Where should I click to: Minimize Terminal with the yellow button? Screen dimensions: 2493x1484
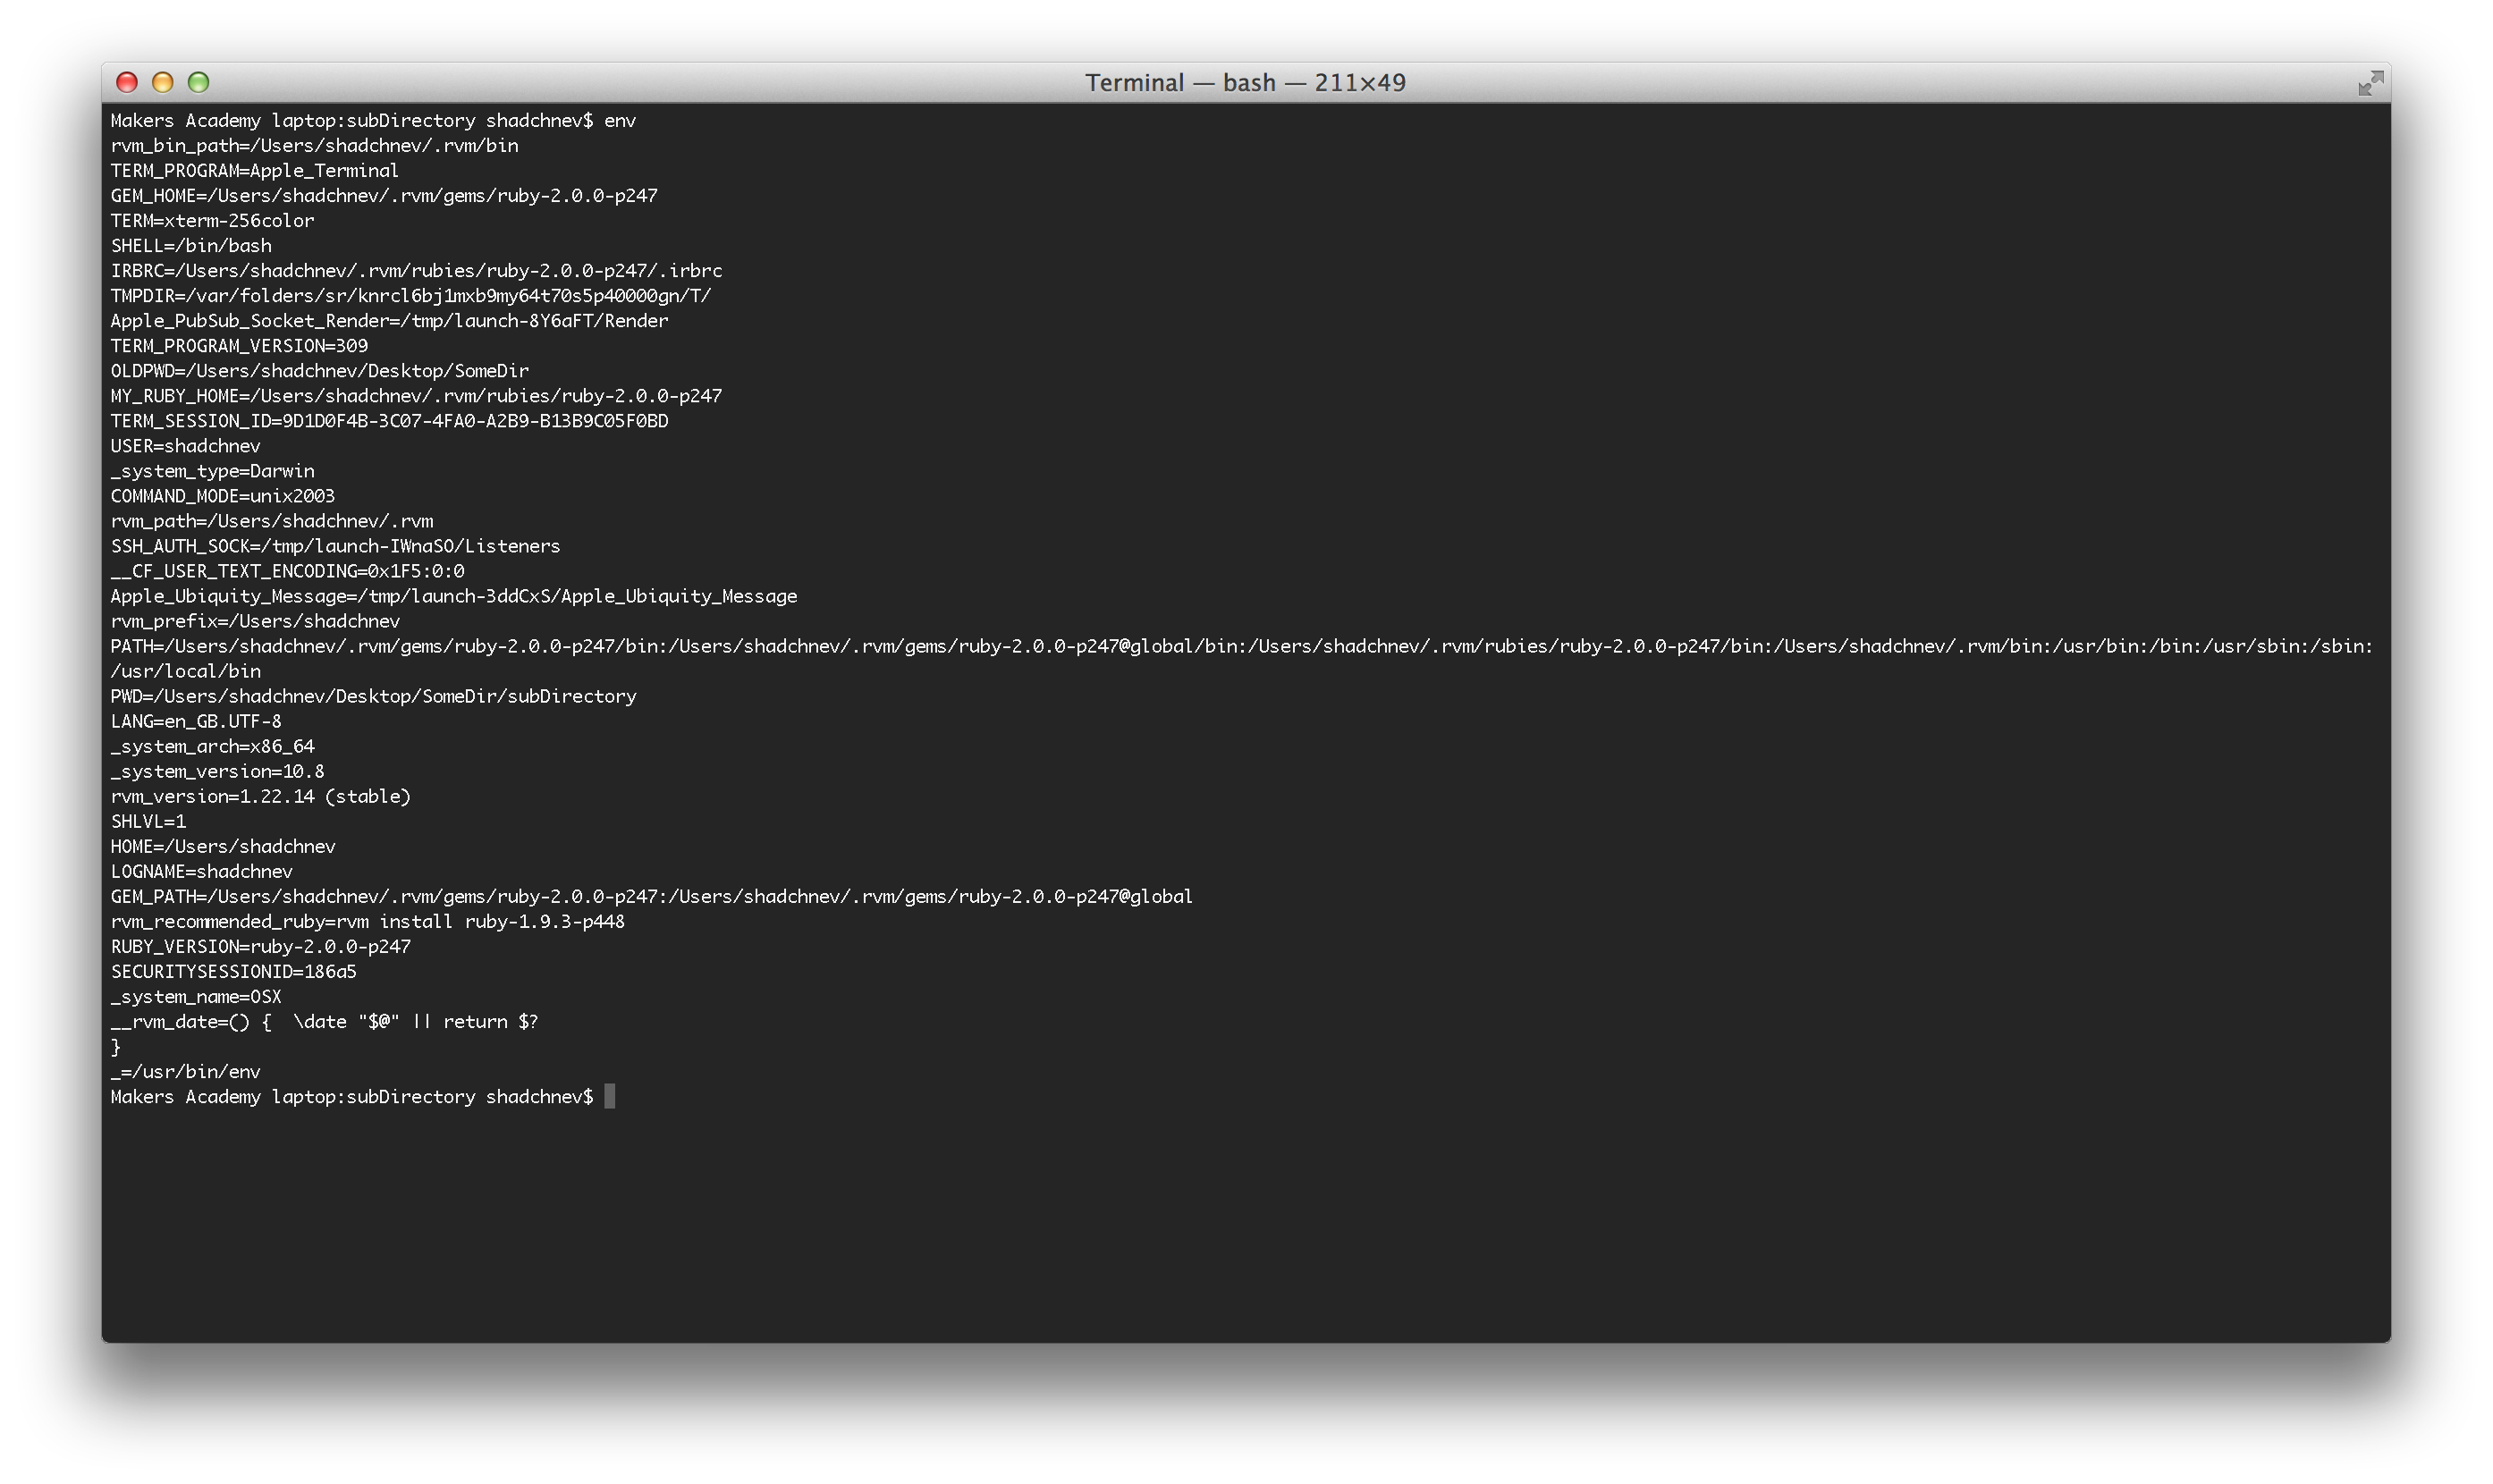(163, 82)
